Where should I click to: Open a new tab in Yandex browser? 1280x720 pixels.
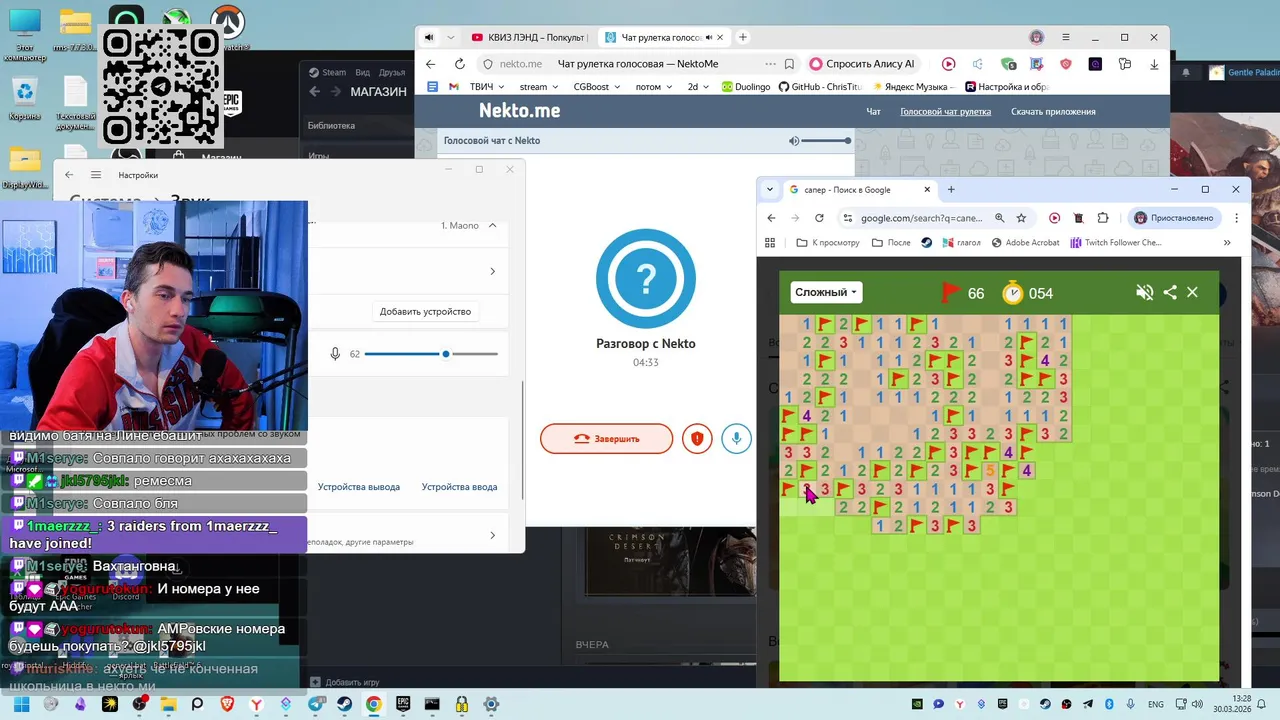[x=742, y=37]
